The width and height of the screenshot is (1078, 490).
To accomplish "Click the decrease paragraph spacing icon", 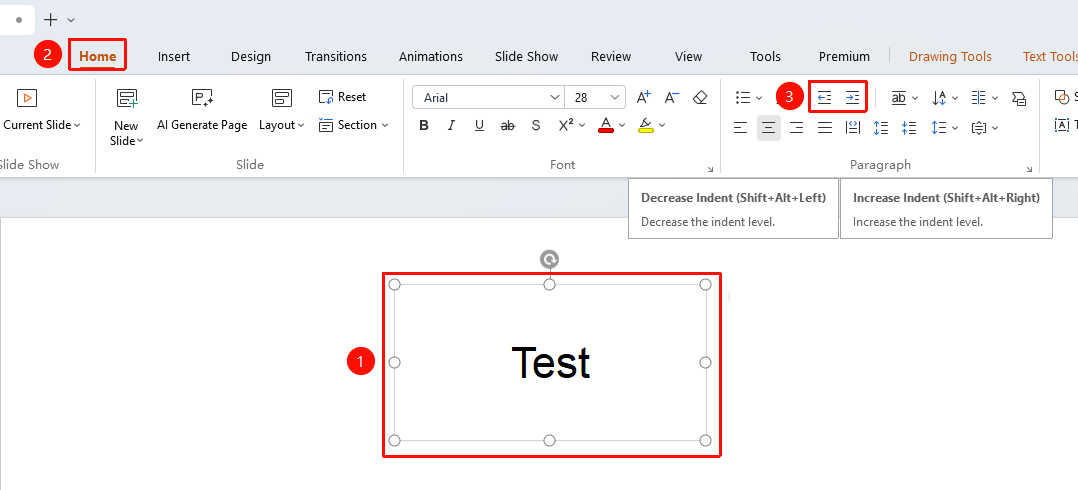I will click(909, 127).
